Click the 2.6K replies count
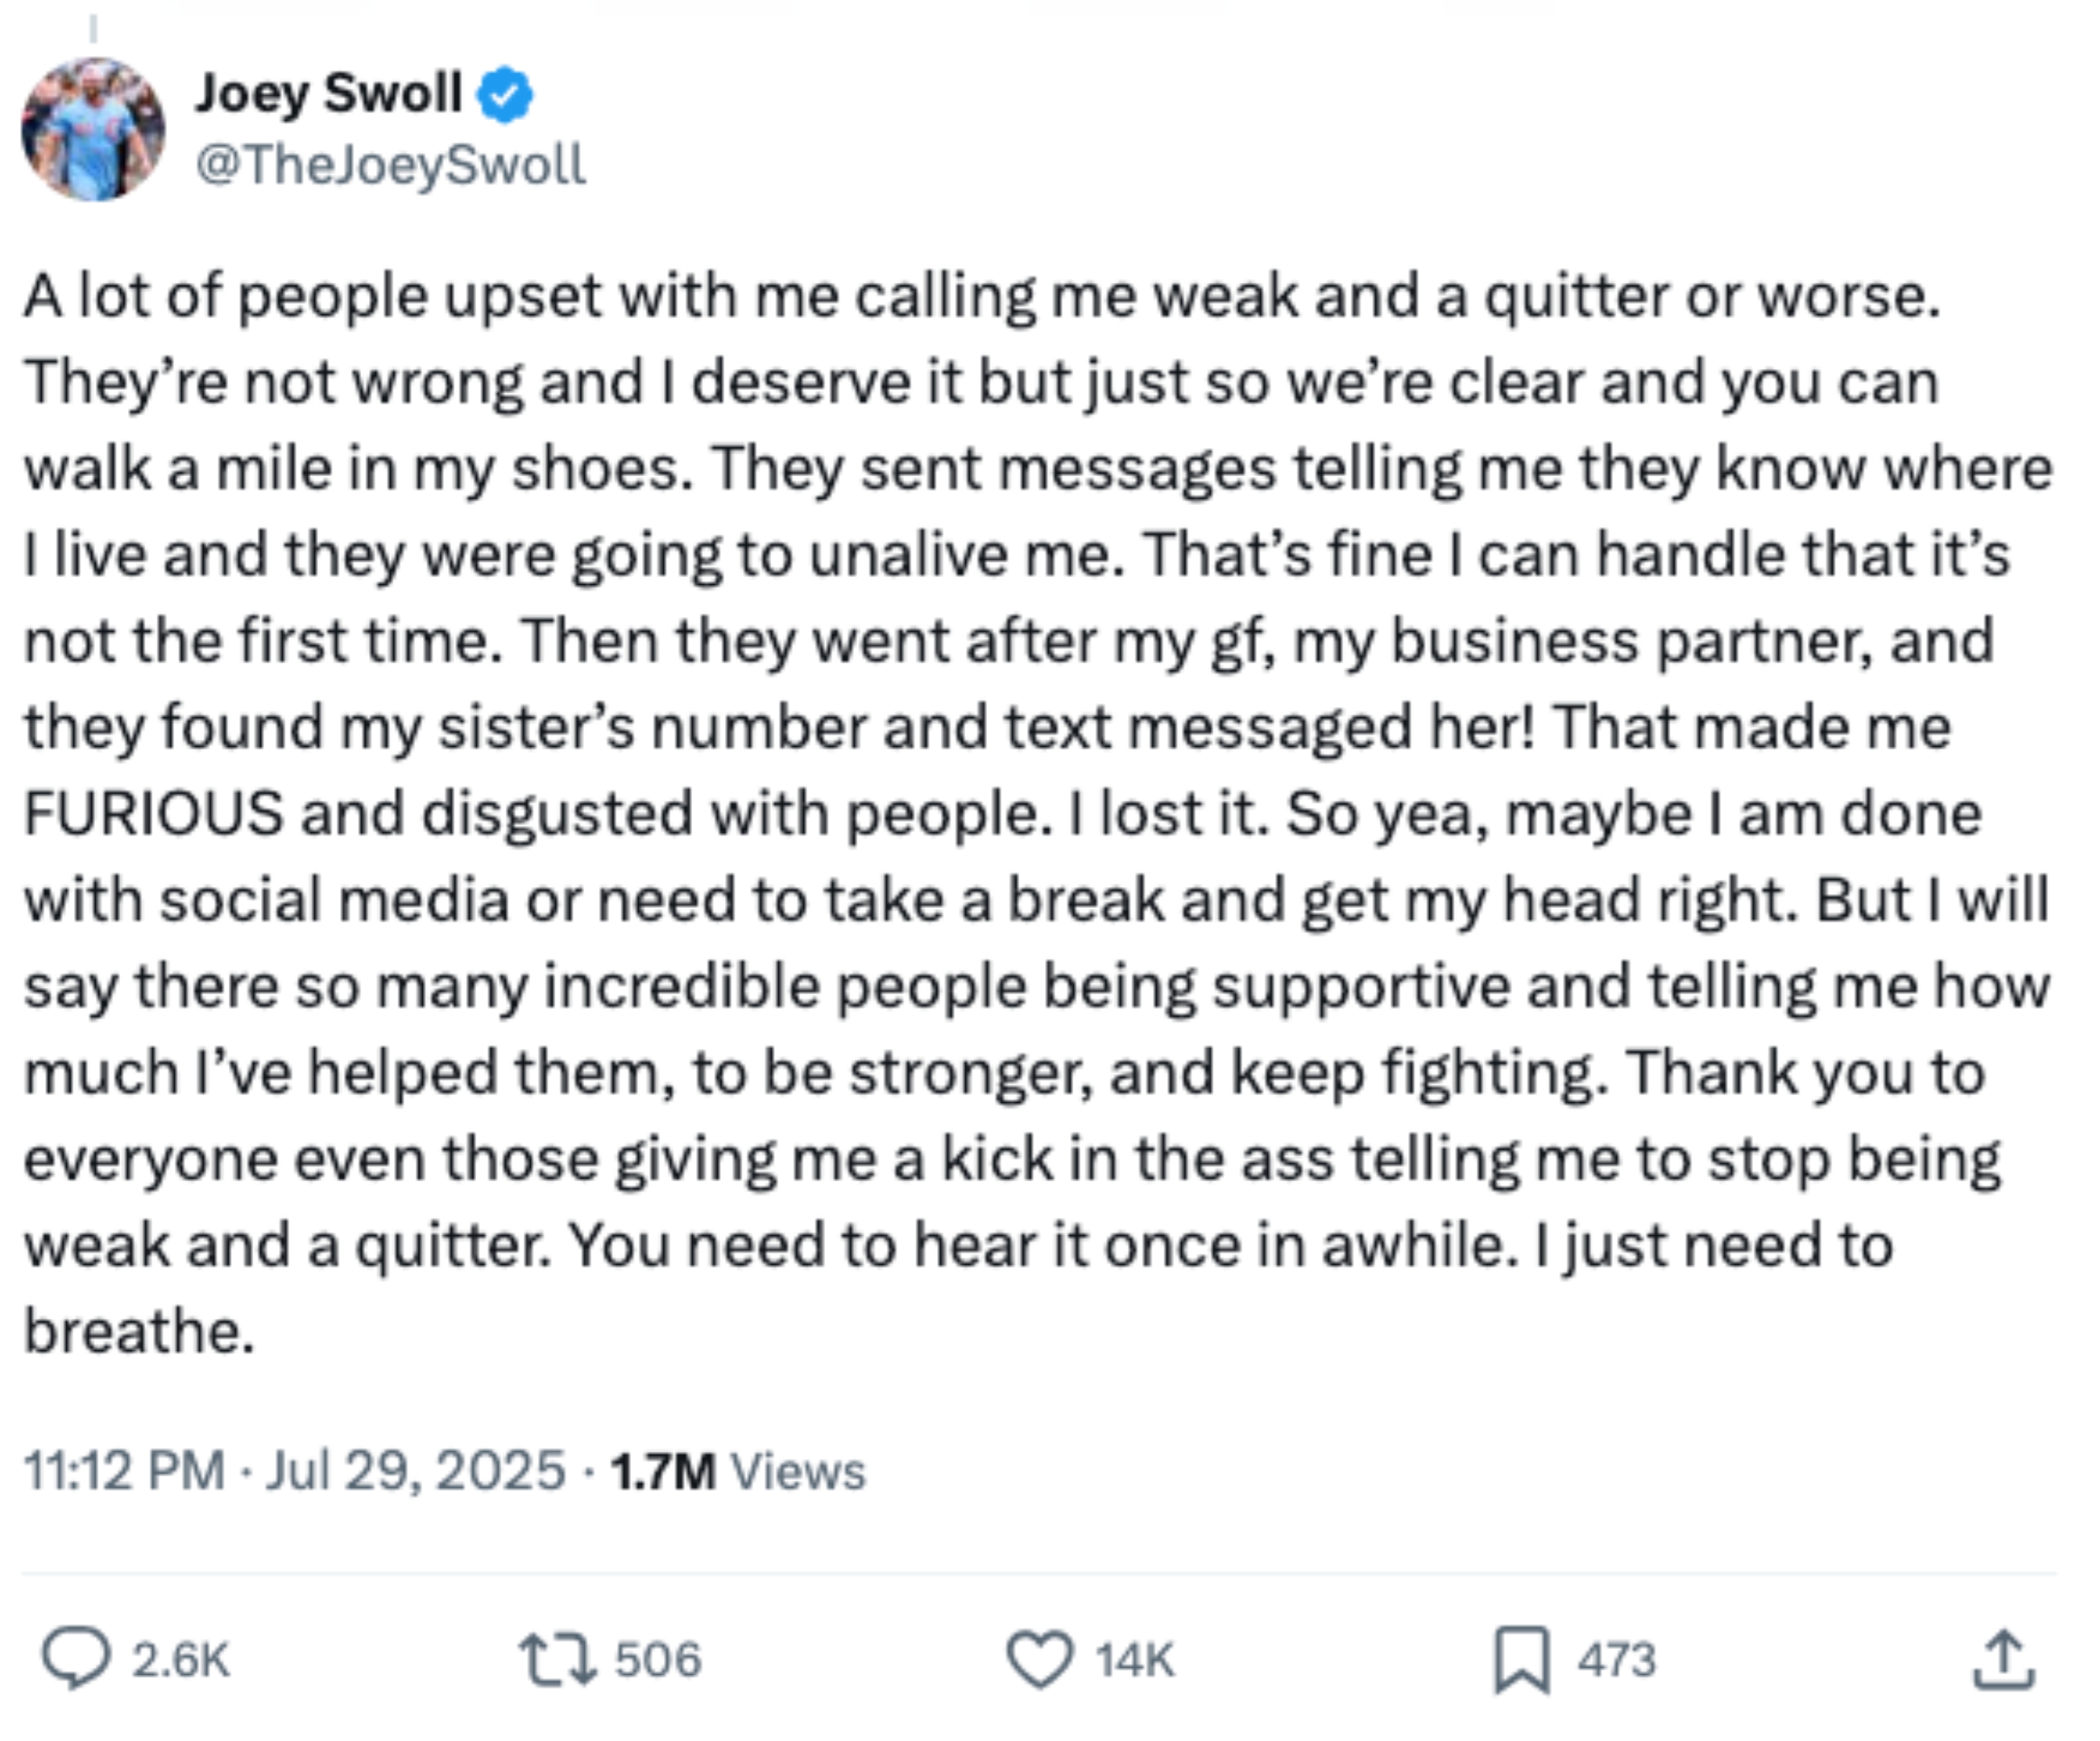Viewport: 2100px width, 1741px height. coord(181,1660)
